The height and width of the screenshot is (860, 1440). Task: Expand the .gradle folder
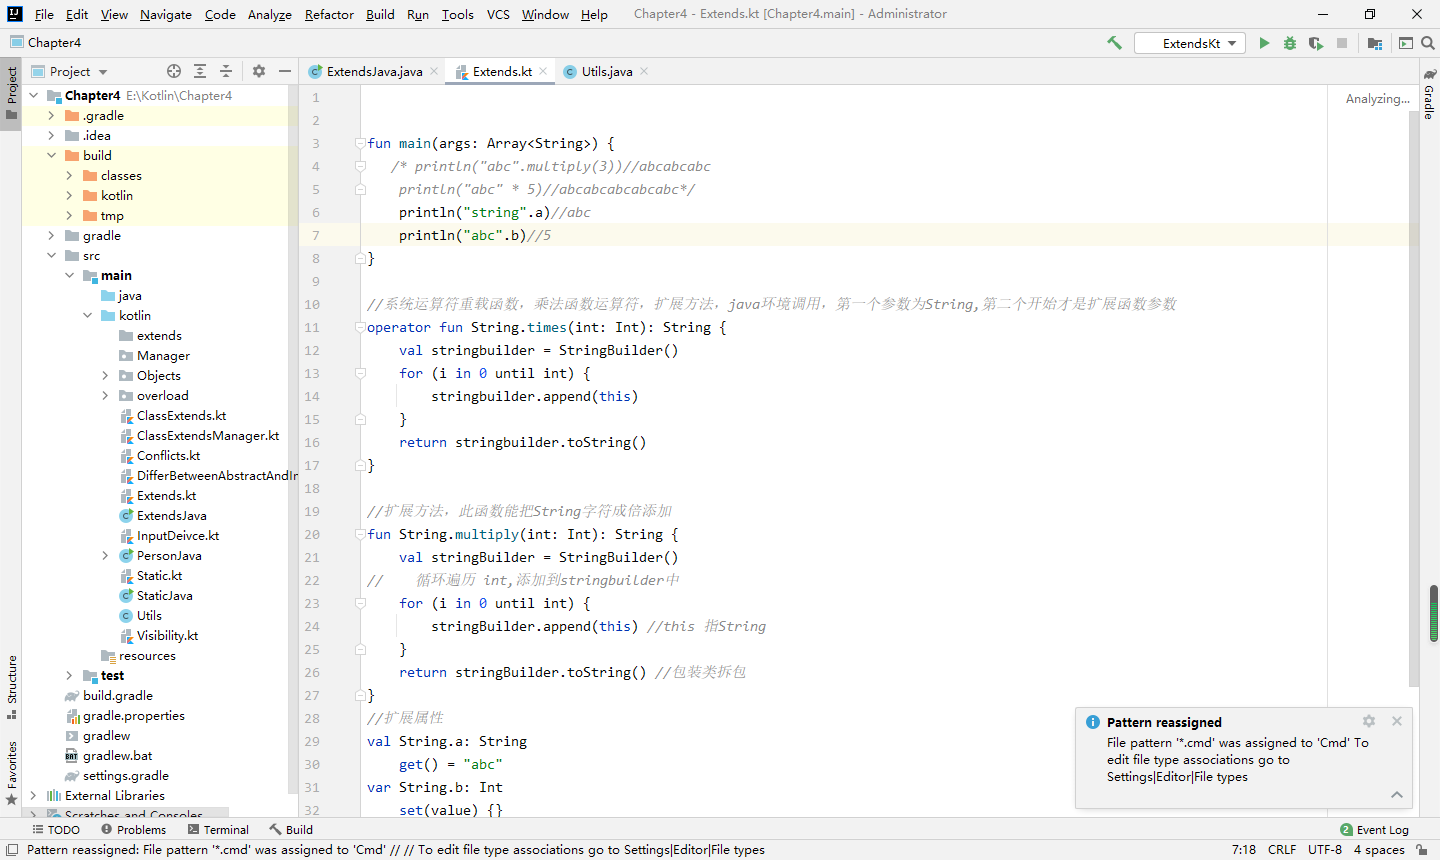point(51,115)
